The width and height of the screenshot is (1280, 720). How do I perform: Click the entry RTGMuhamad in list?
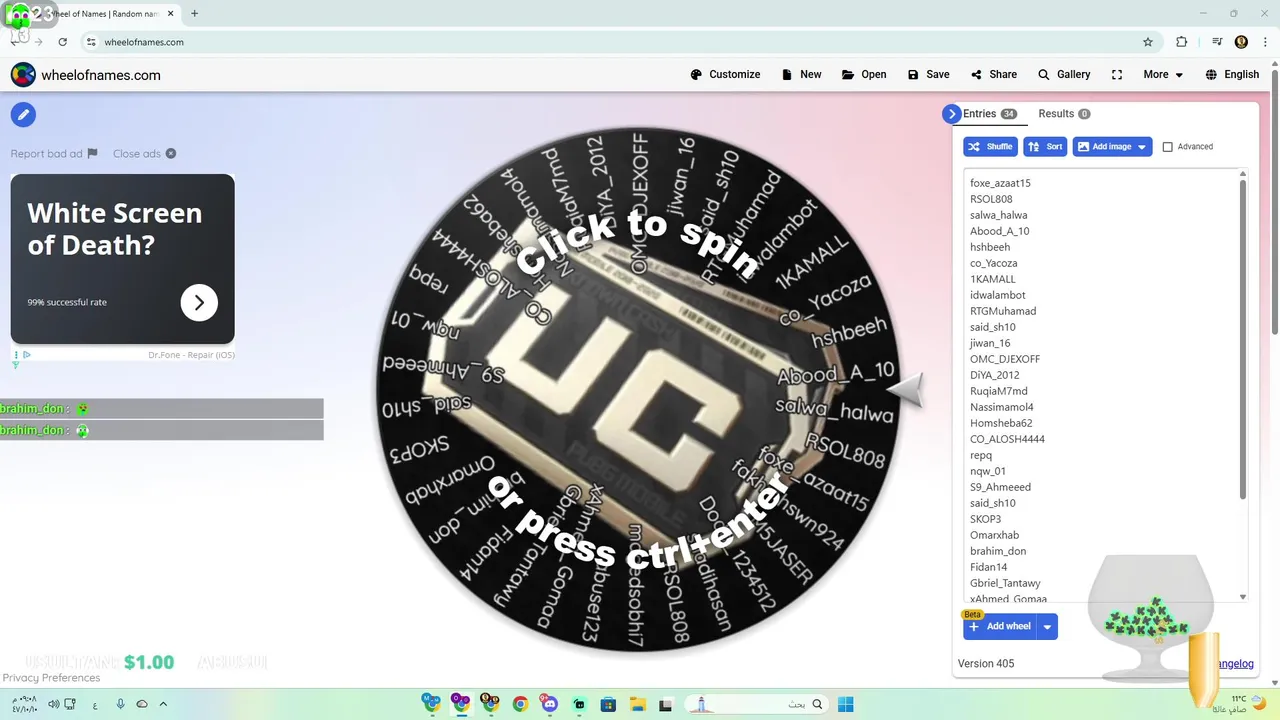tap(1003, 311)
